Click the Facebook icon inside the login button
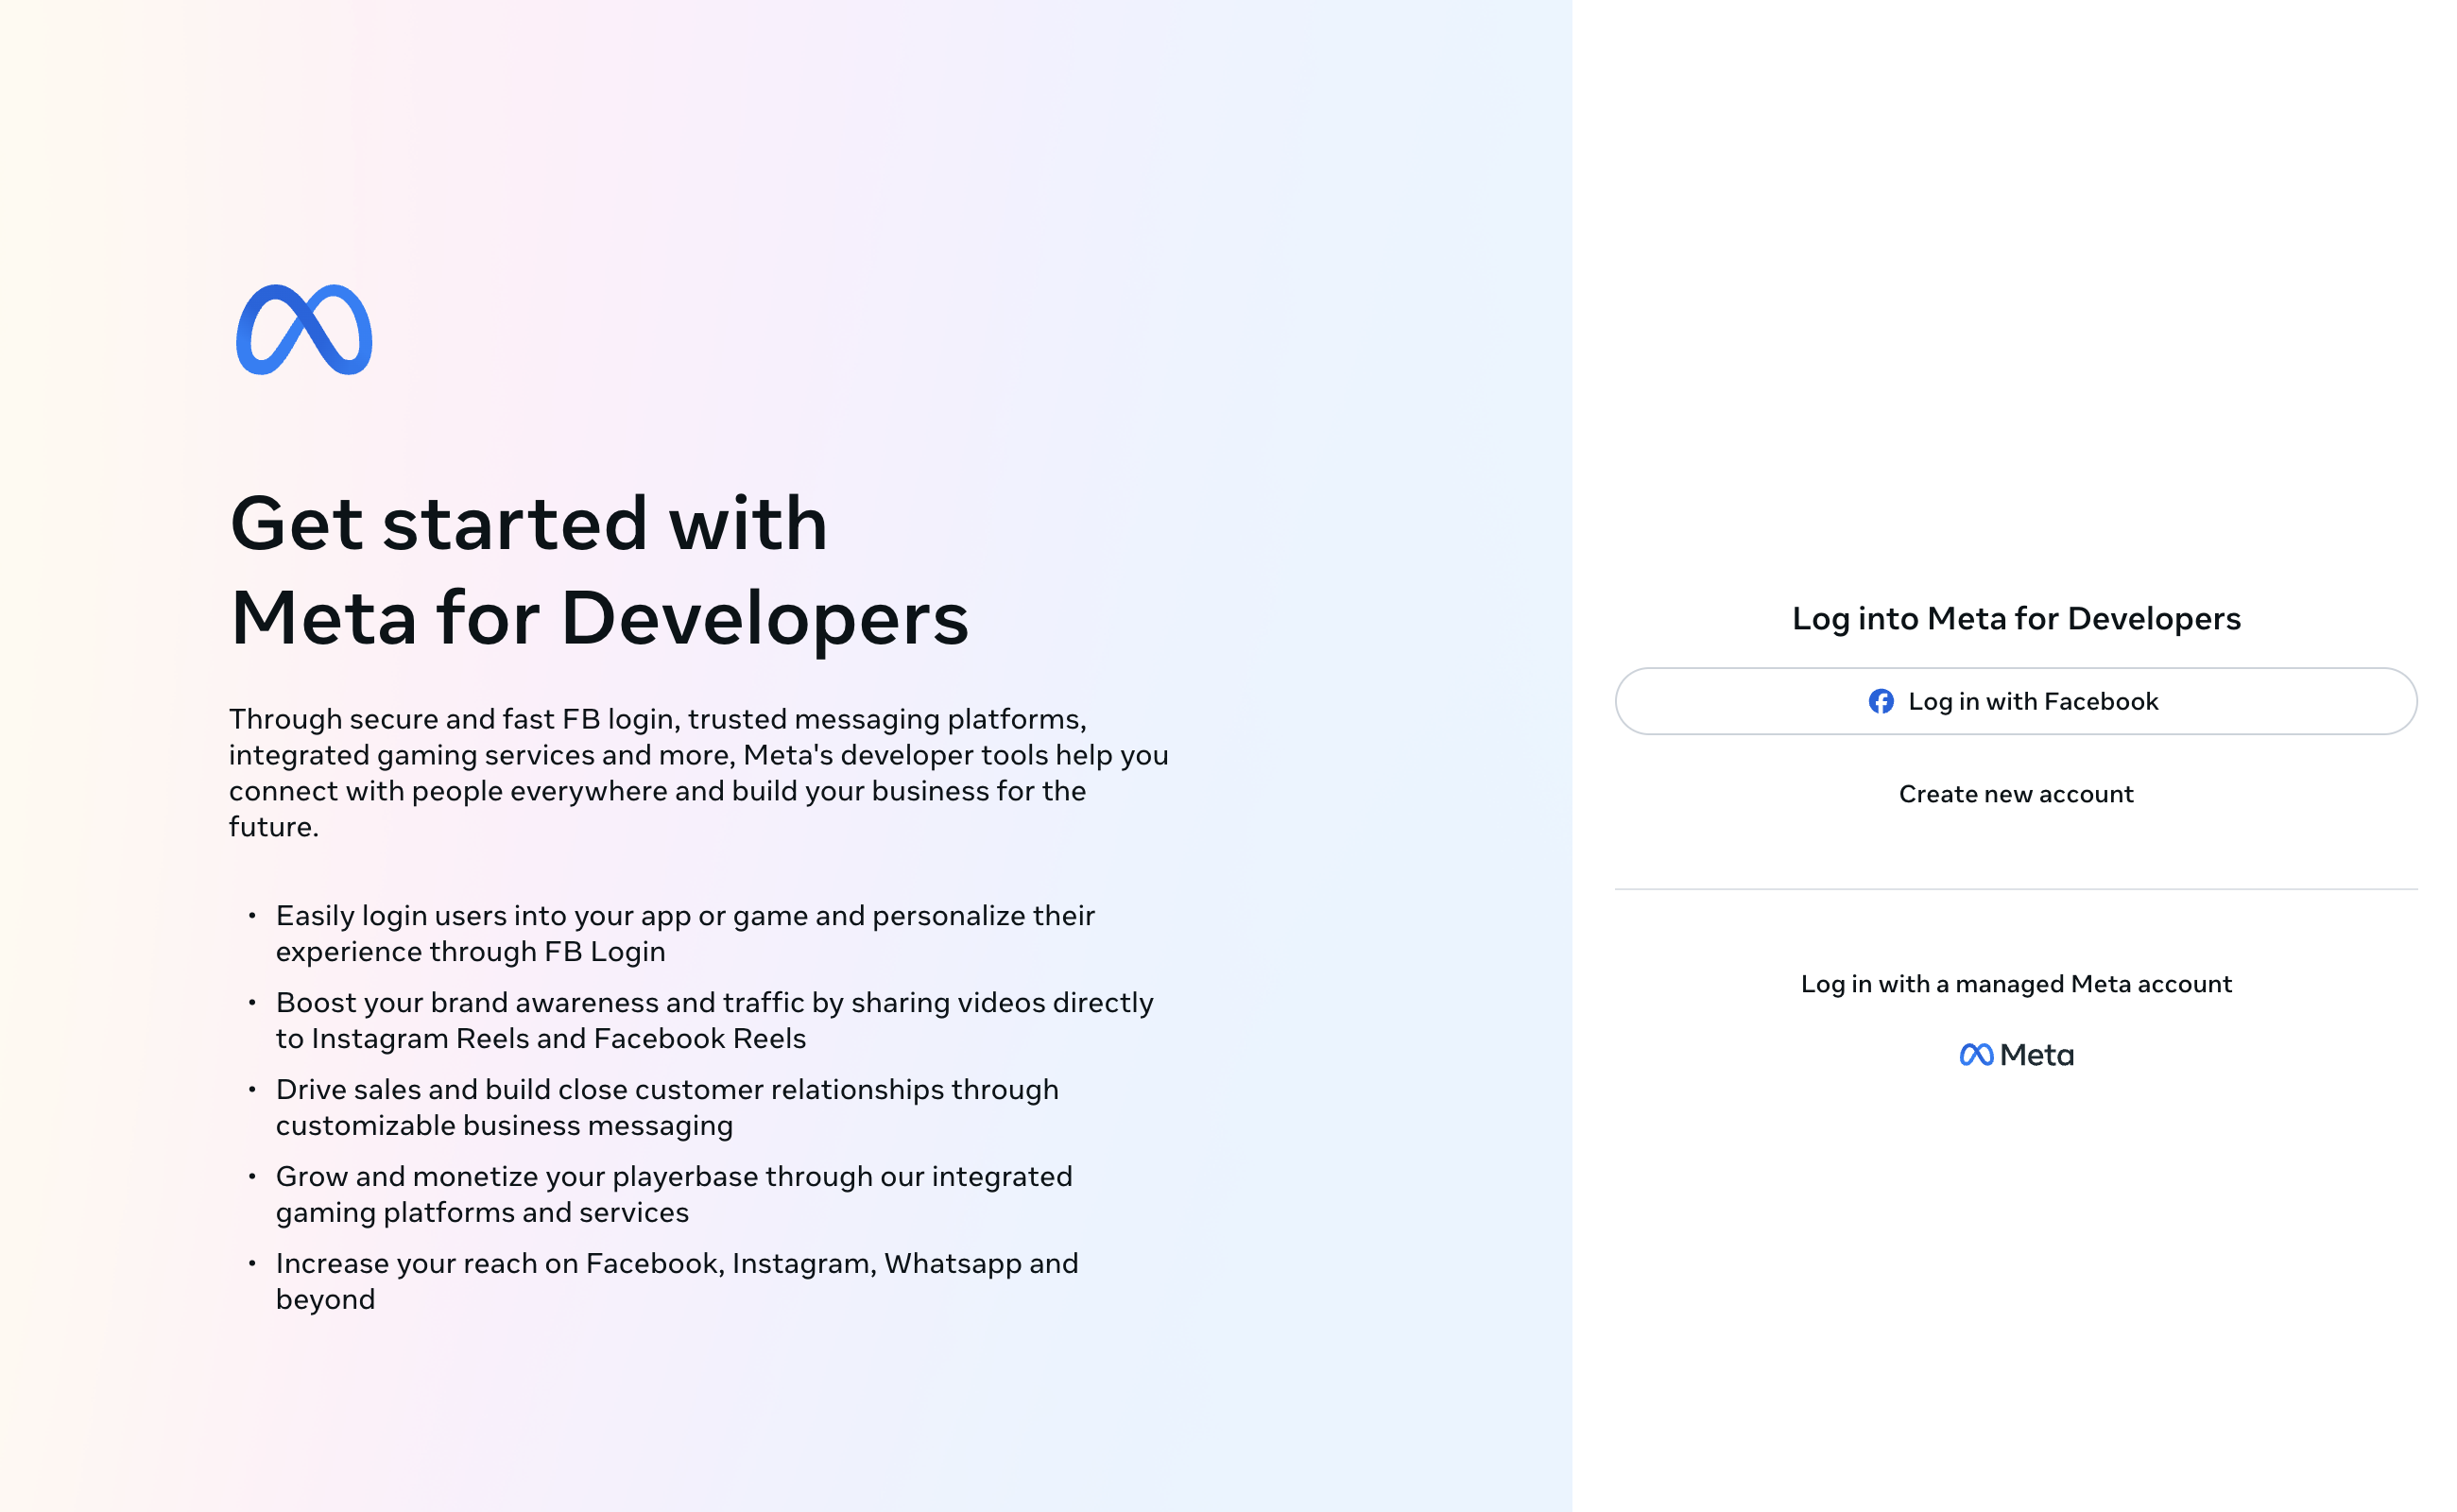This screenshot has height=1512, width=2457. (1881, 701)
